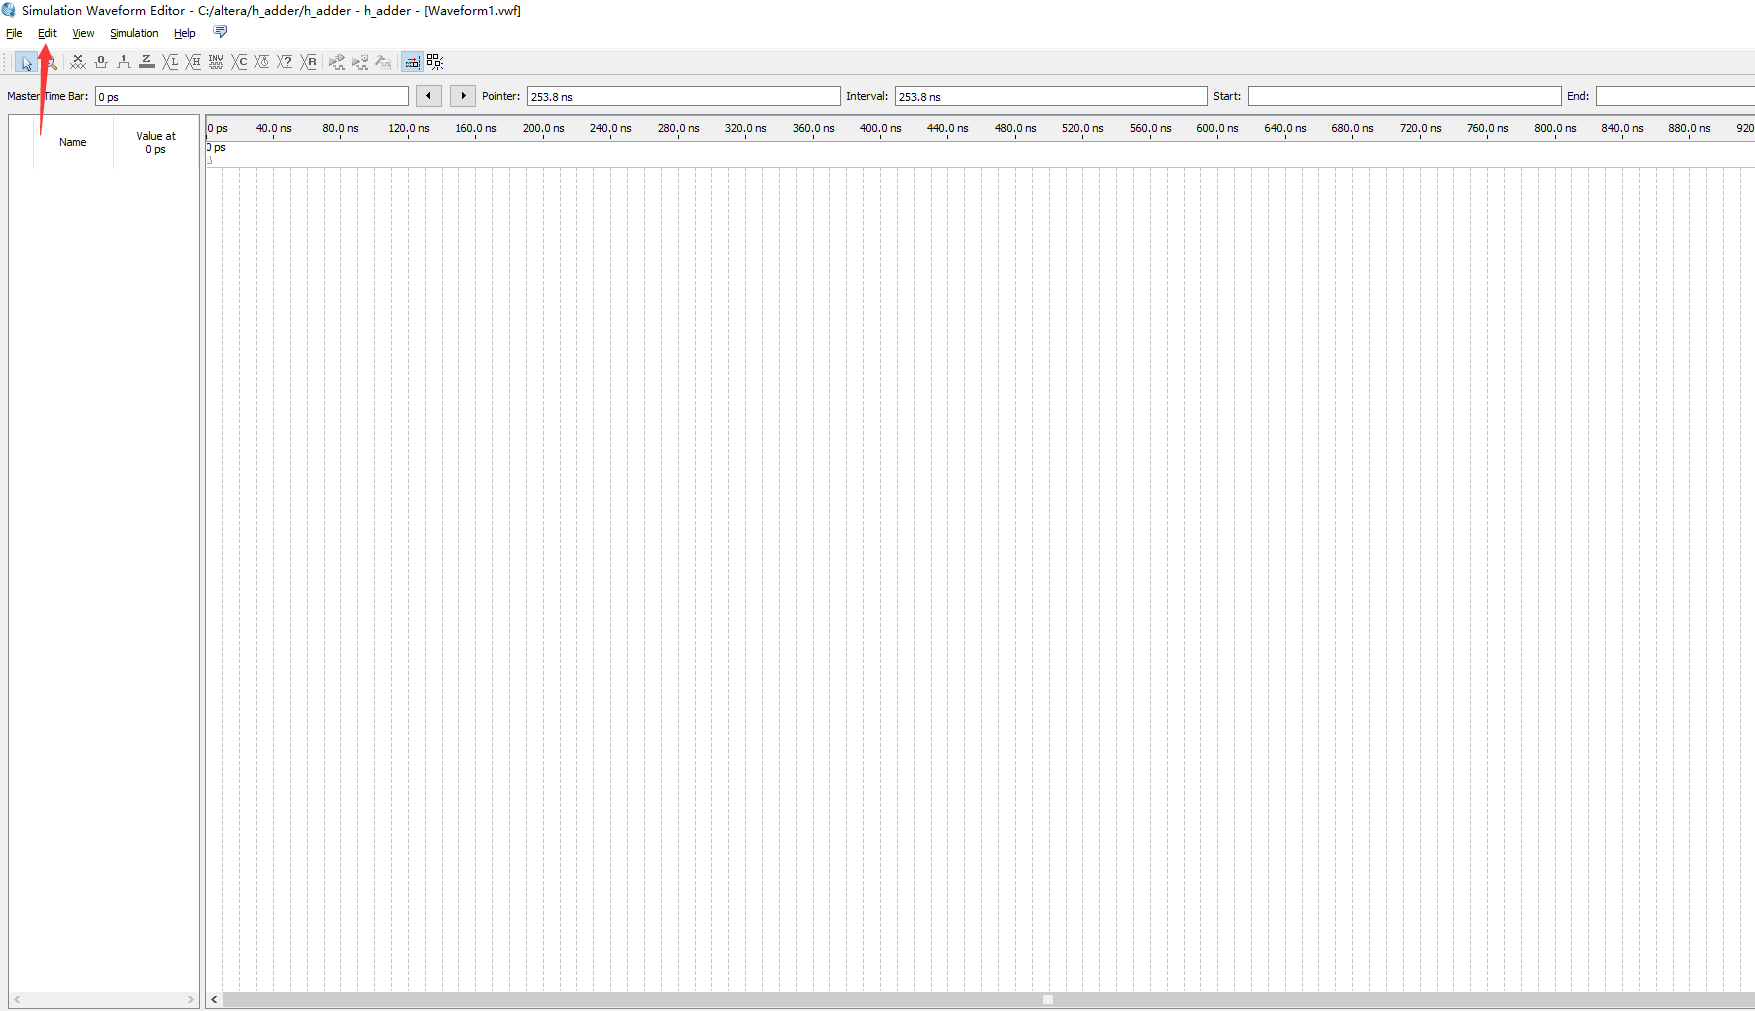1755x1011 pixels.
Task: Click the name panel scroll-left arrow
Action: pos(17,999)
